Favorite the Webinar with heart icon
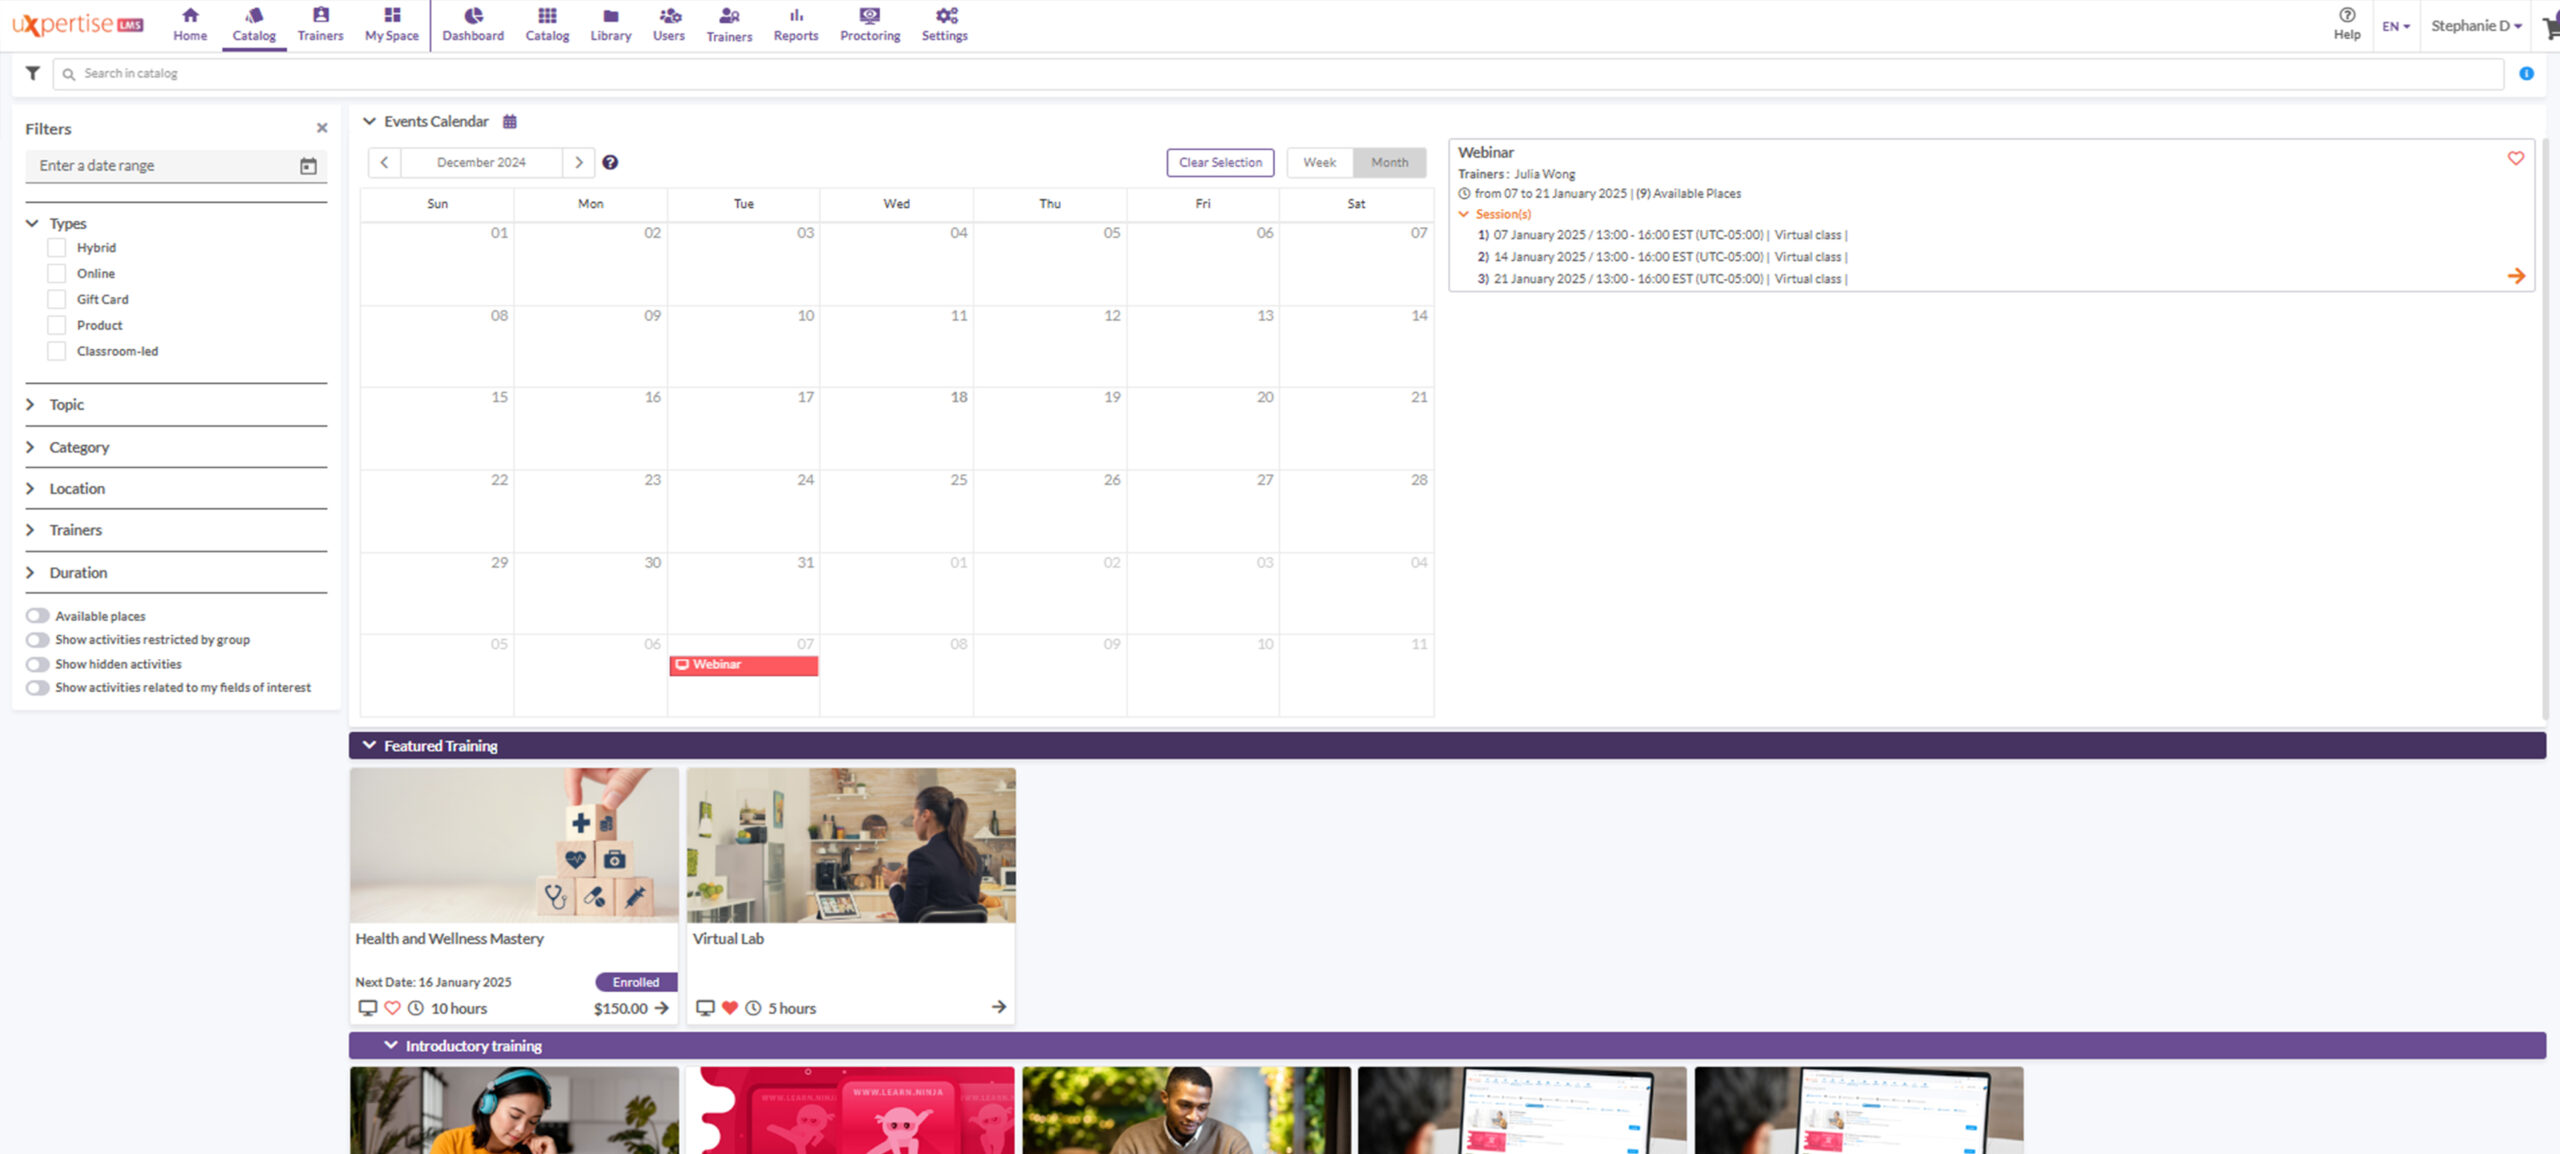 point(2516,158)
